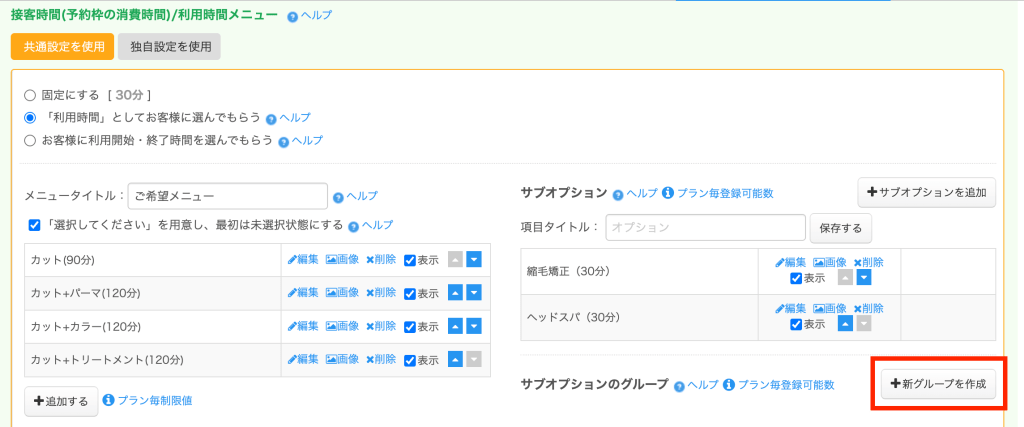Switch to 共通設定を使用 tab

(61, 46)
